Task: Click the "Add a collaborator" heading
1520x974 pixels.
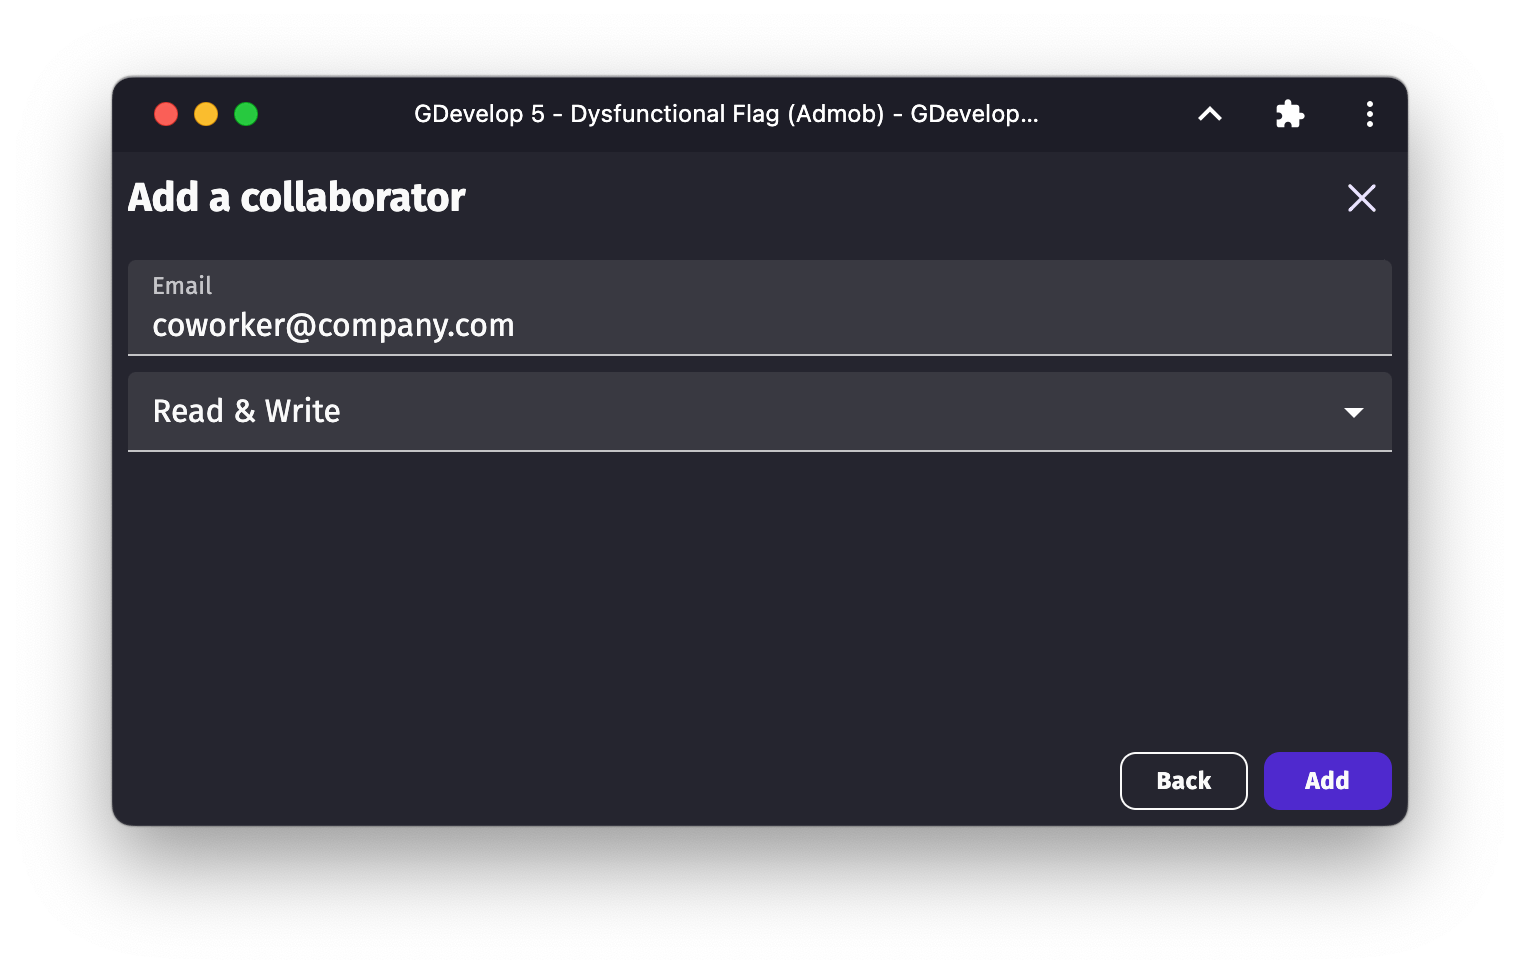Action: (x=297, y=198)
